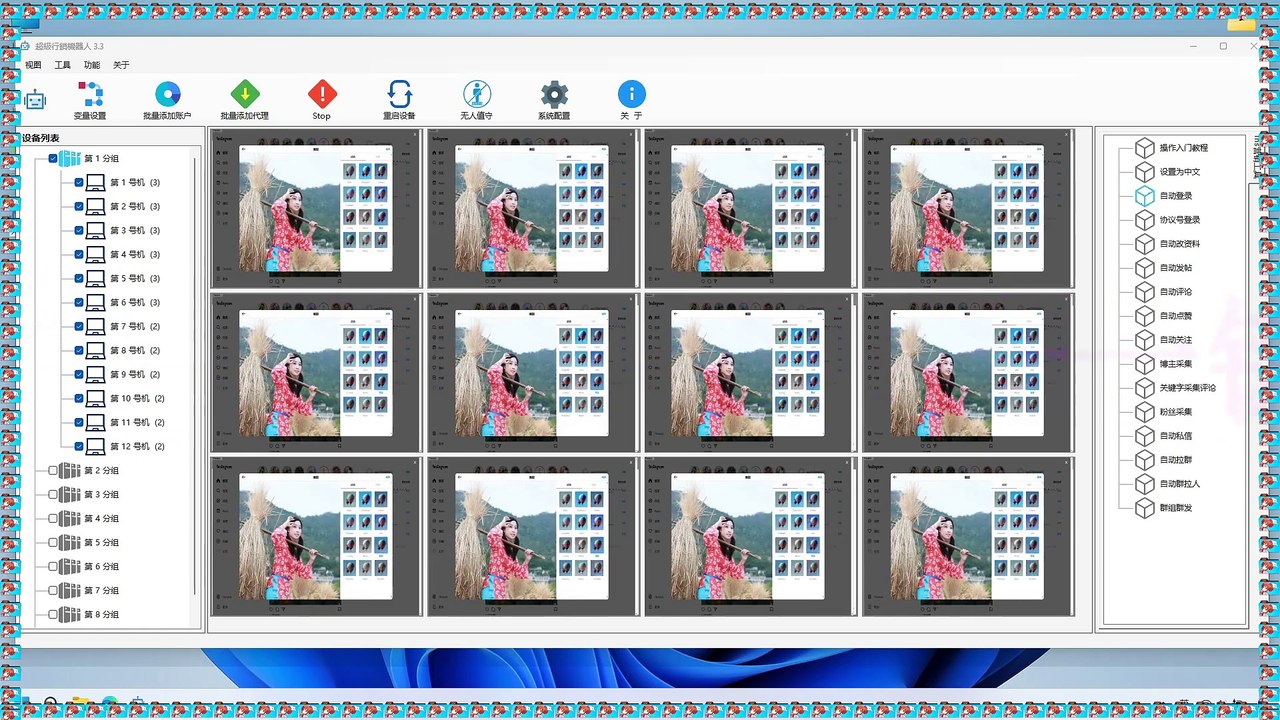Click group icon of 第 5 分组

click(x=70, y=543)
